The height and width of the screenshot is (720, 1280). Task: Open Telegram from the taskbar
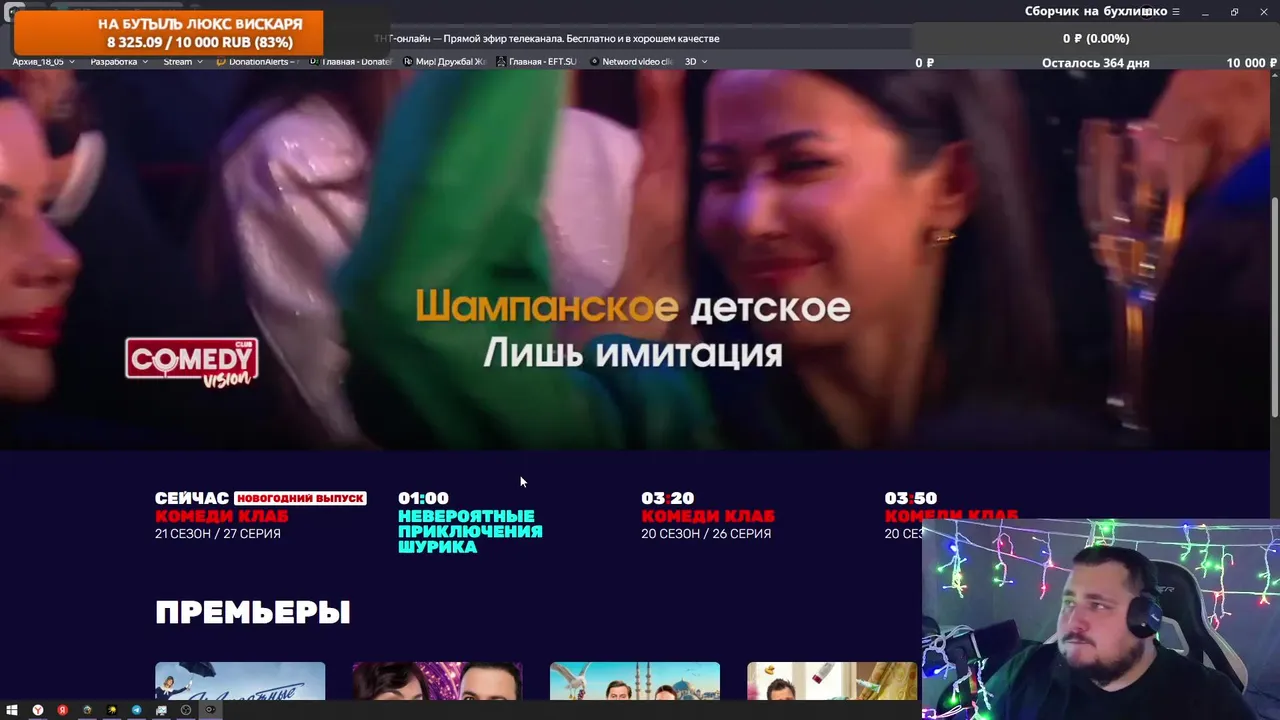click(x=137, y=710)
